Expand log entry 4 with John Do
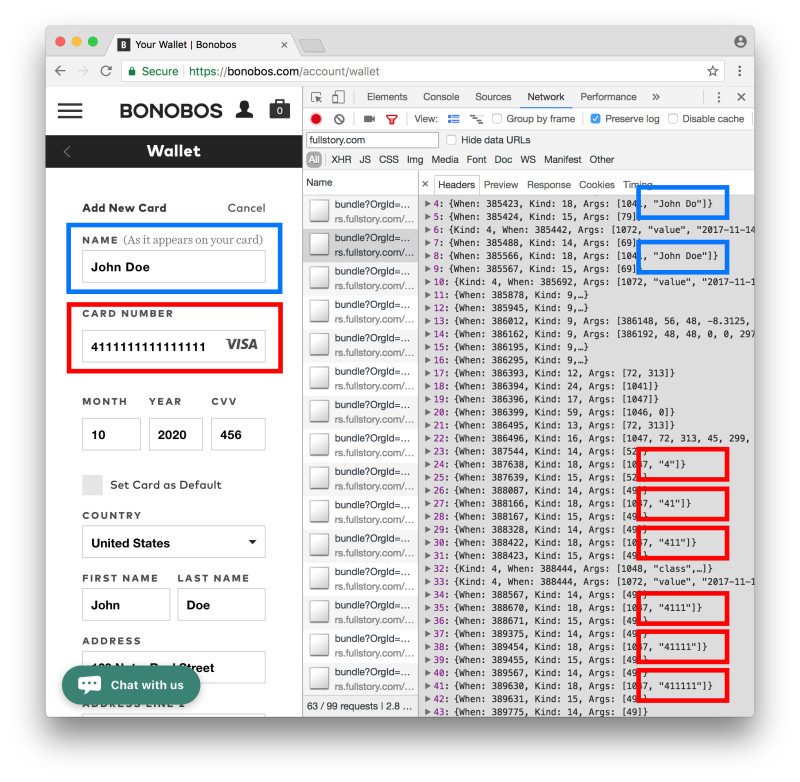 [x=429, y=203]
